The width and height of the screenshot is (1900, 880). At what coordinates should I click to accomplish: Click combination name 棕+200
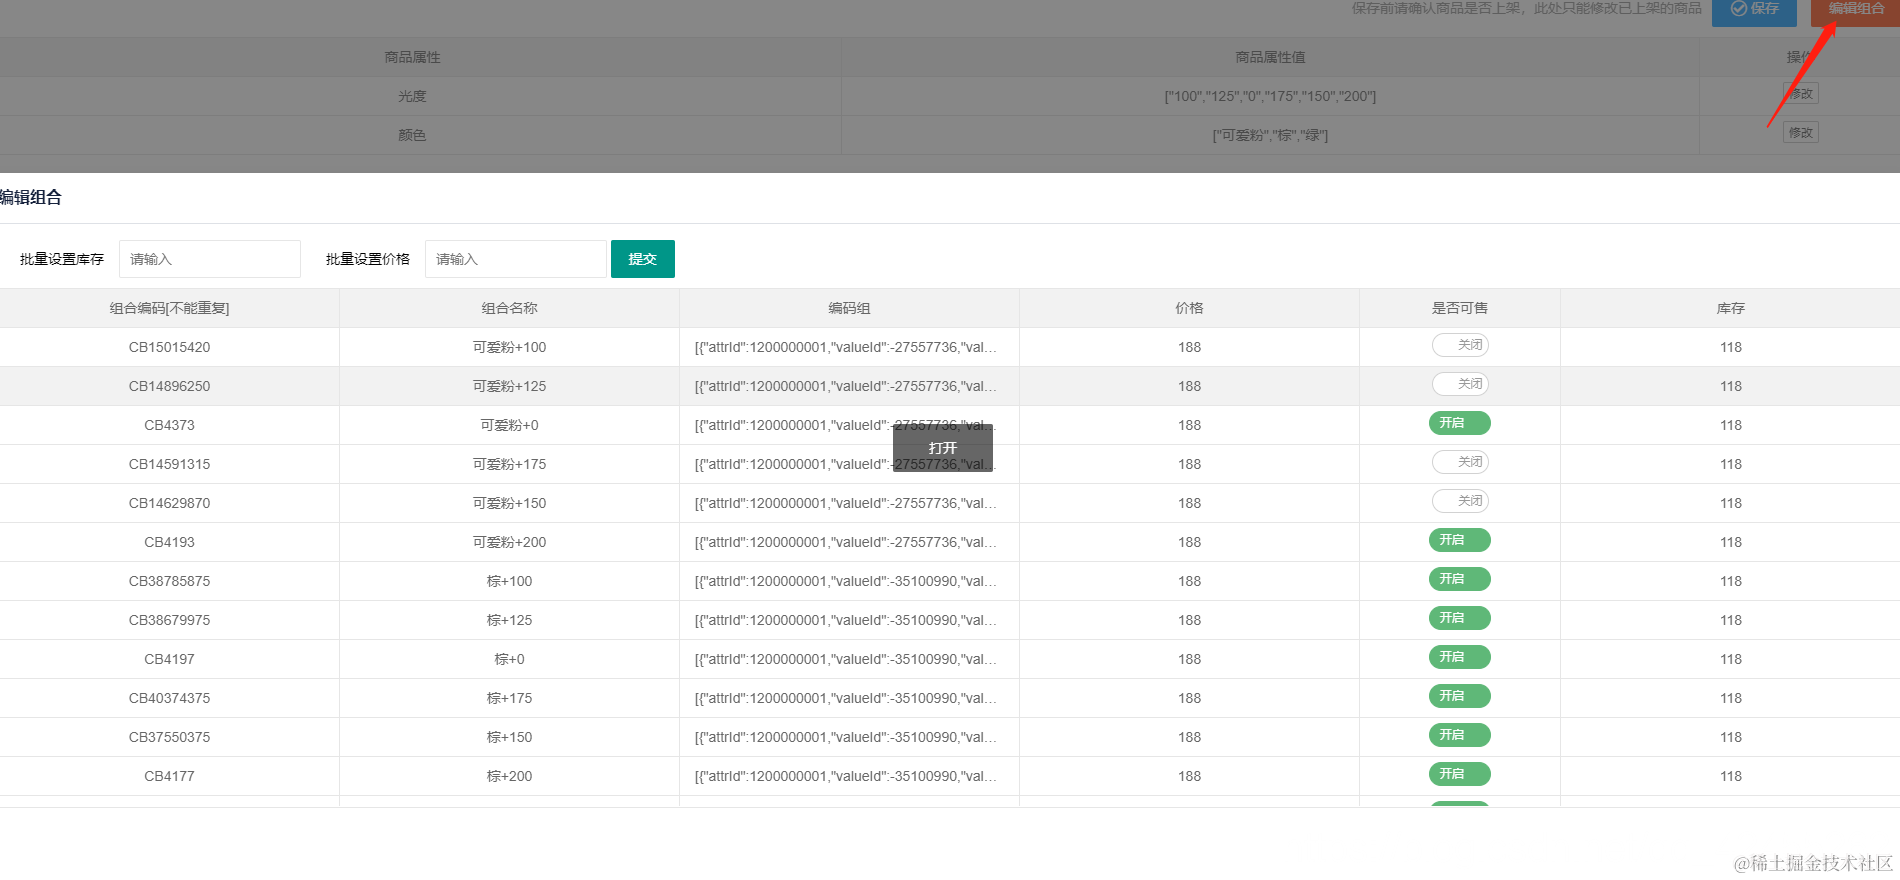point(510,776)
